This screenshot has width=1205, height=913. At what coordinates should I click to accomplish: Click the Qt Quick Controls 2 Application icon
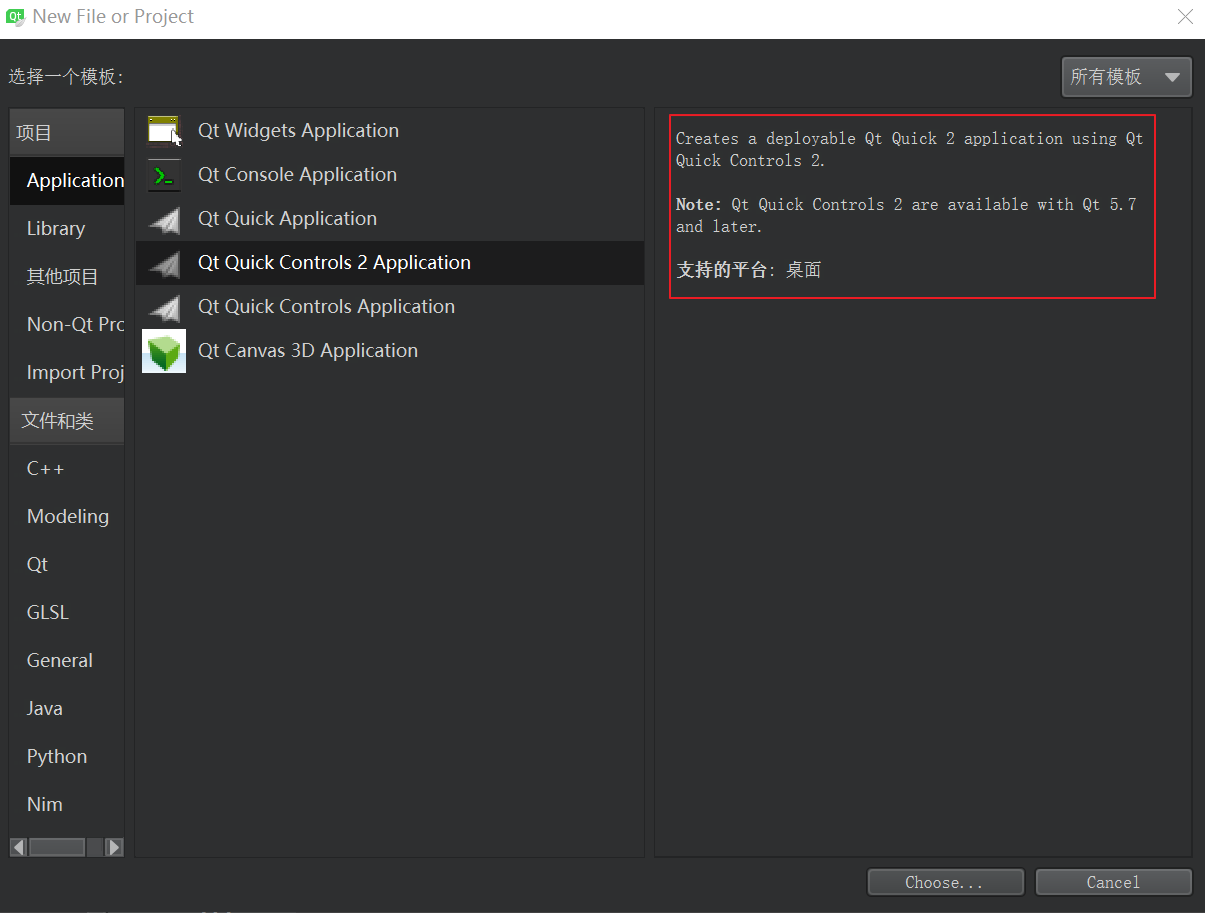[164, 263]
